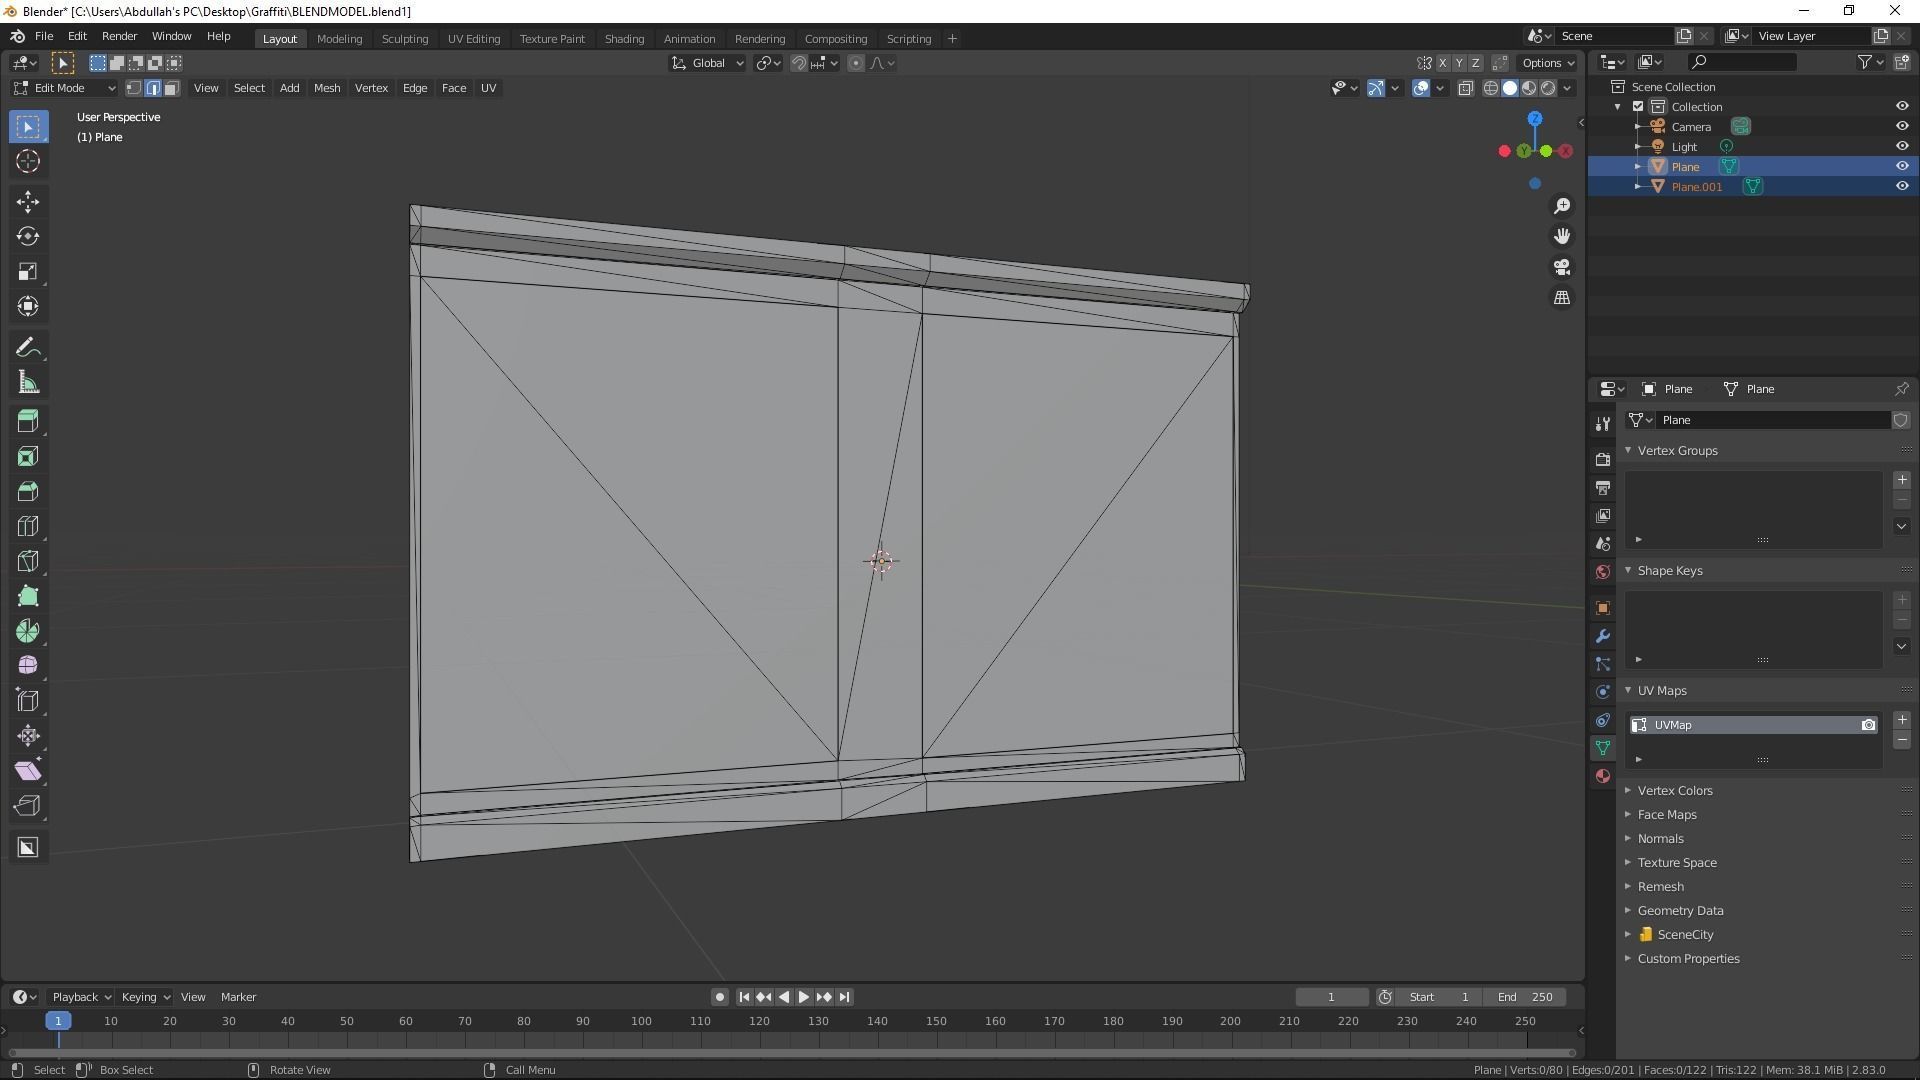Switch to face select mode
This screenshot has height=1080, width=1920.
click(x=172, y=88)
